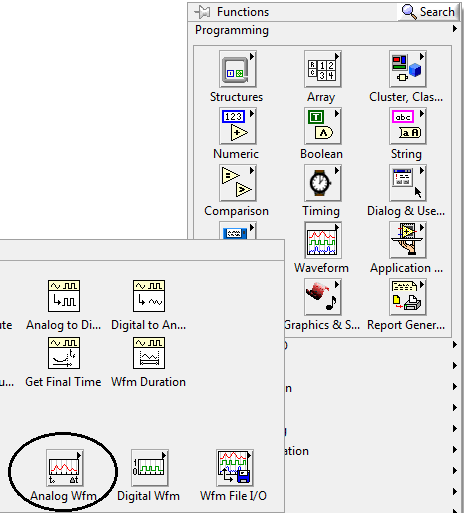Open the Waveform palette icon

[x=323, y=240]
